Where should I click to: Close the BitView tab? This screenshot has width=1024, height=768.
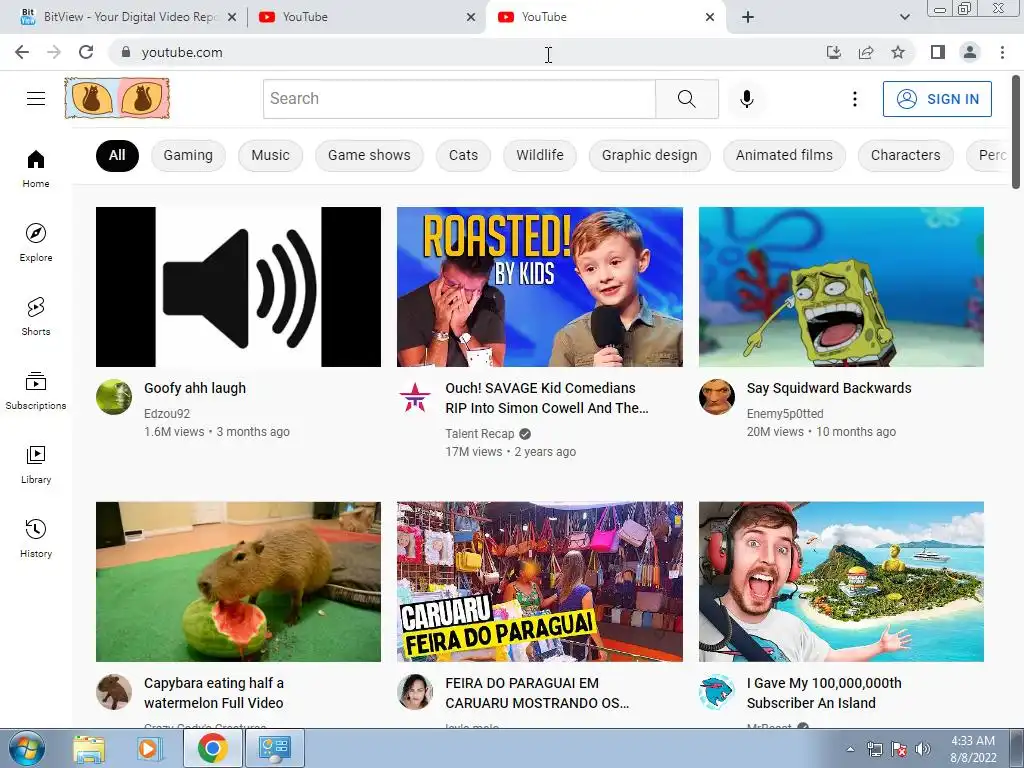point(231,17)
